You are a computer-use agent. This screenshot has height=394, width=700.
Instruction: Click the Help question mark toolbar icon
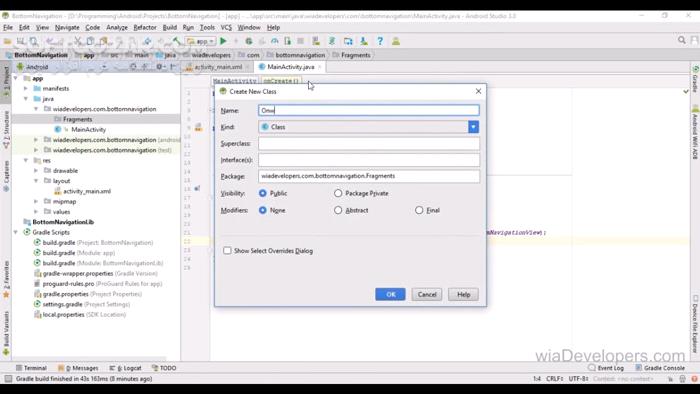(x=380, y=41)
